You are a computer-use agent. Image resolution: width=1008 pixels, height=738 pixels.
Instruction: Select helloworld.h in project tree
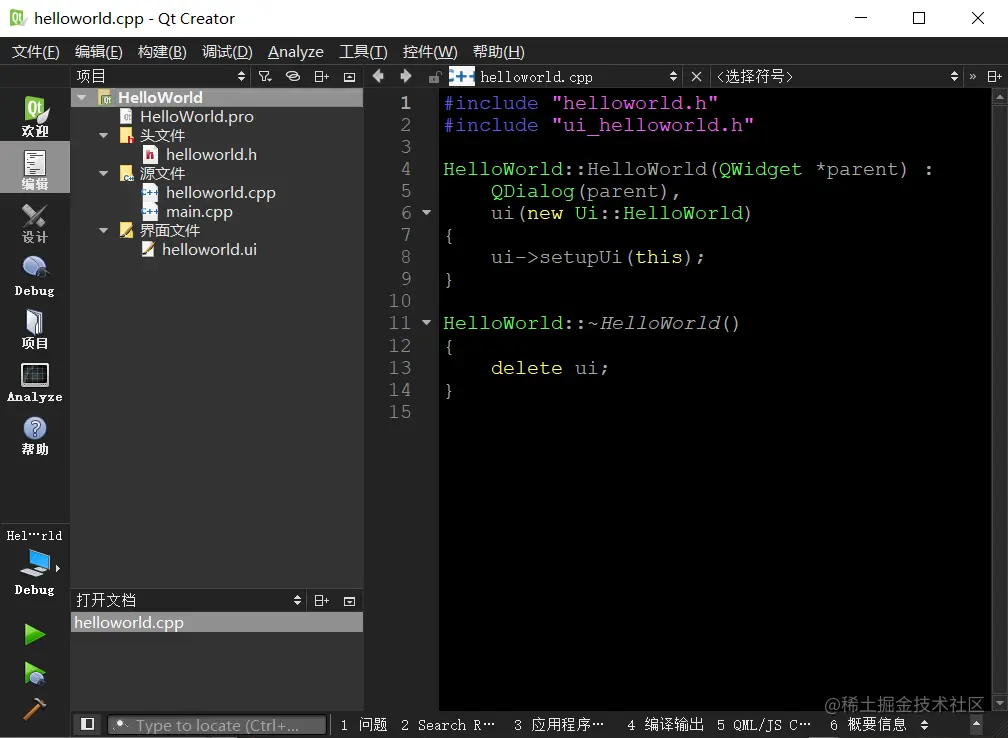211,154
